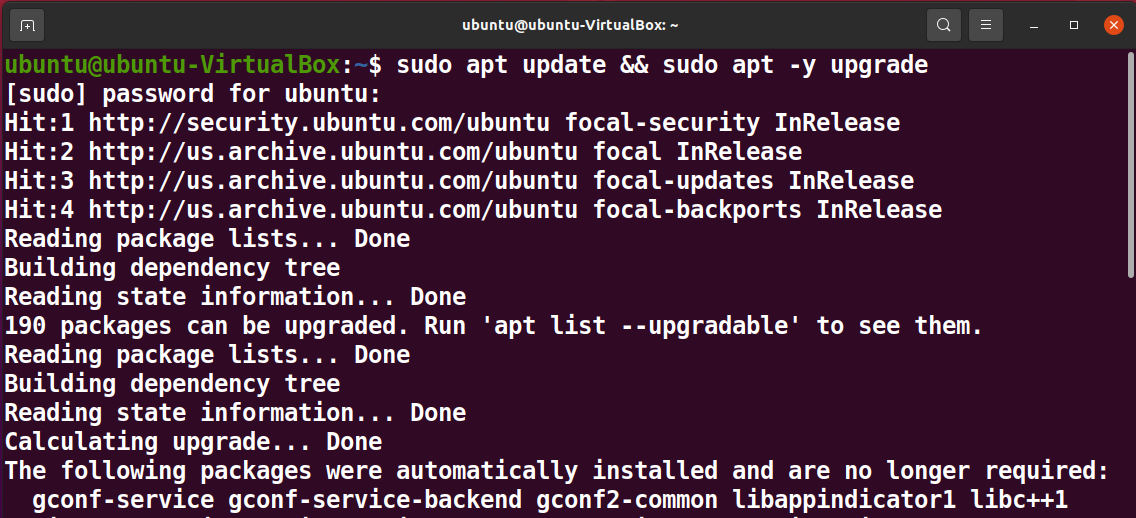Click the vertical scrollbar thumb
Viewport: 1136px width, 518px height.
click(x=1131, y=165)
